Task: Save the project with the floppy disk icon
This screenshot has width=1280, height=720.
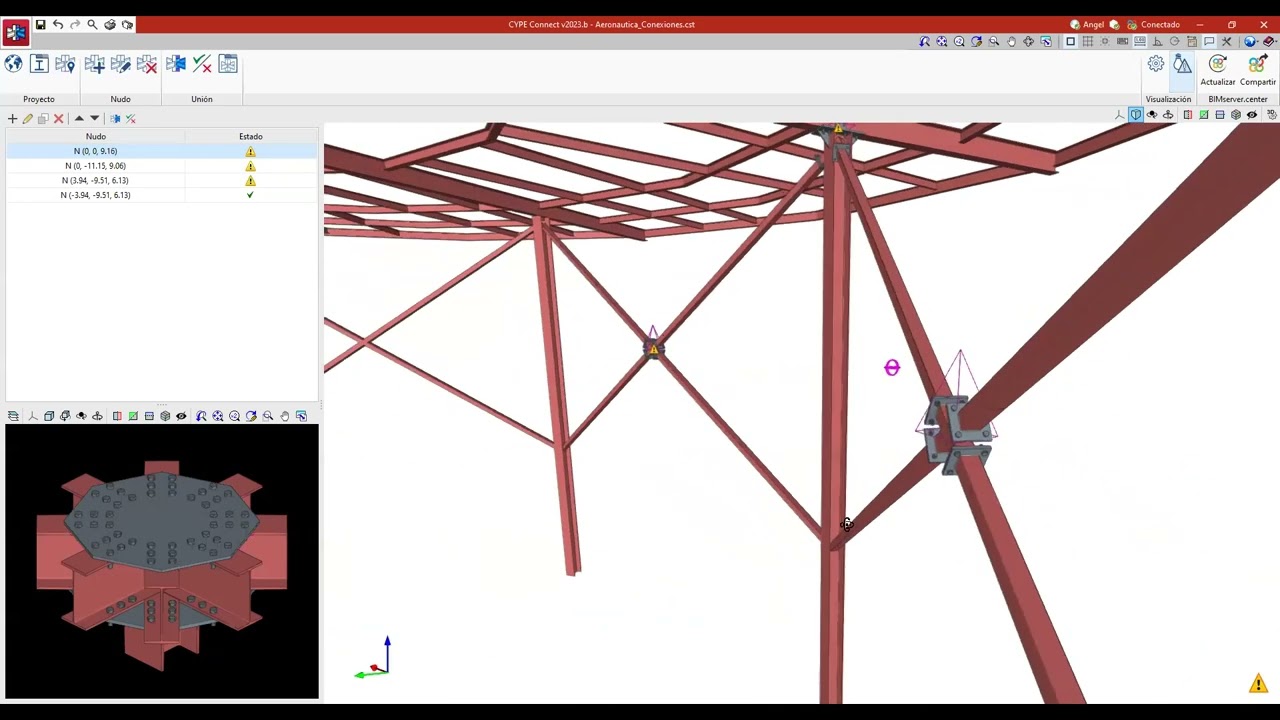Action: pos(40,24)
